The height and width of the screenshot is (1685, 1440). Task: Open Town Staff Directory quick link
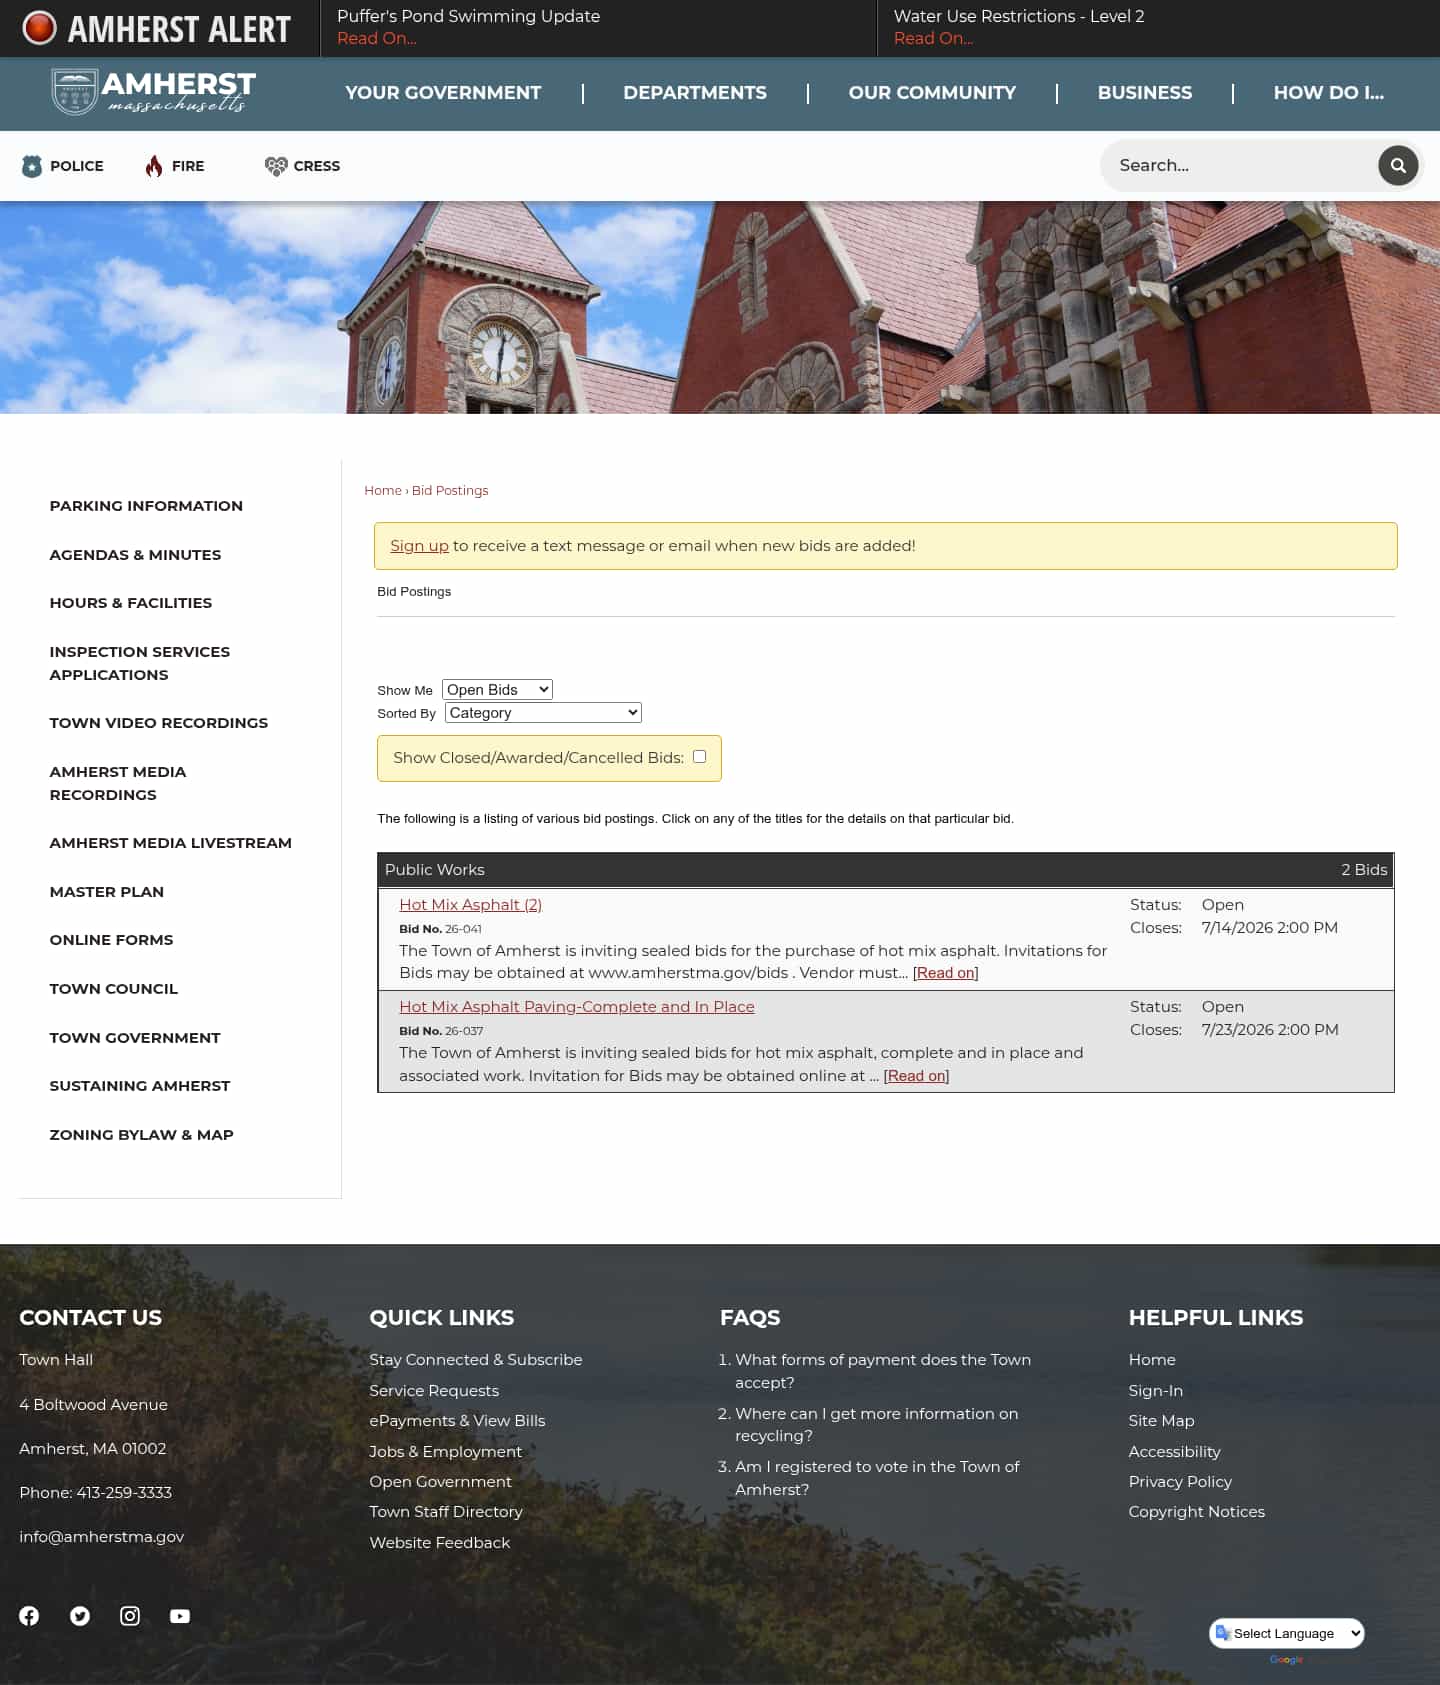(446, 1512)
